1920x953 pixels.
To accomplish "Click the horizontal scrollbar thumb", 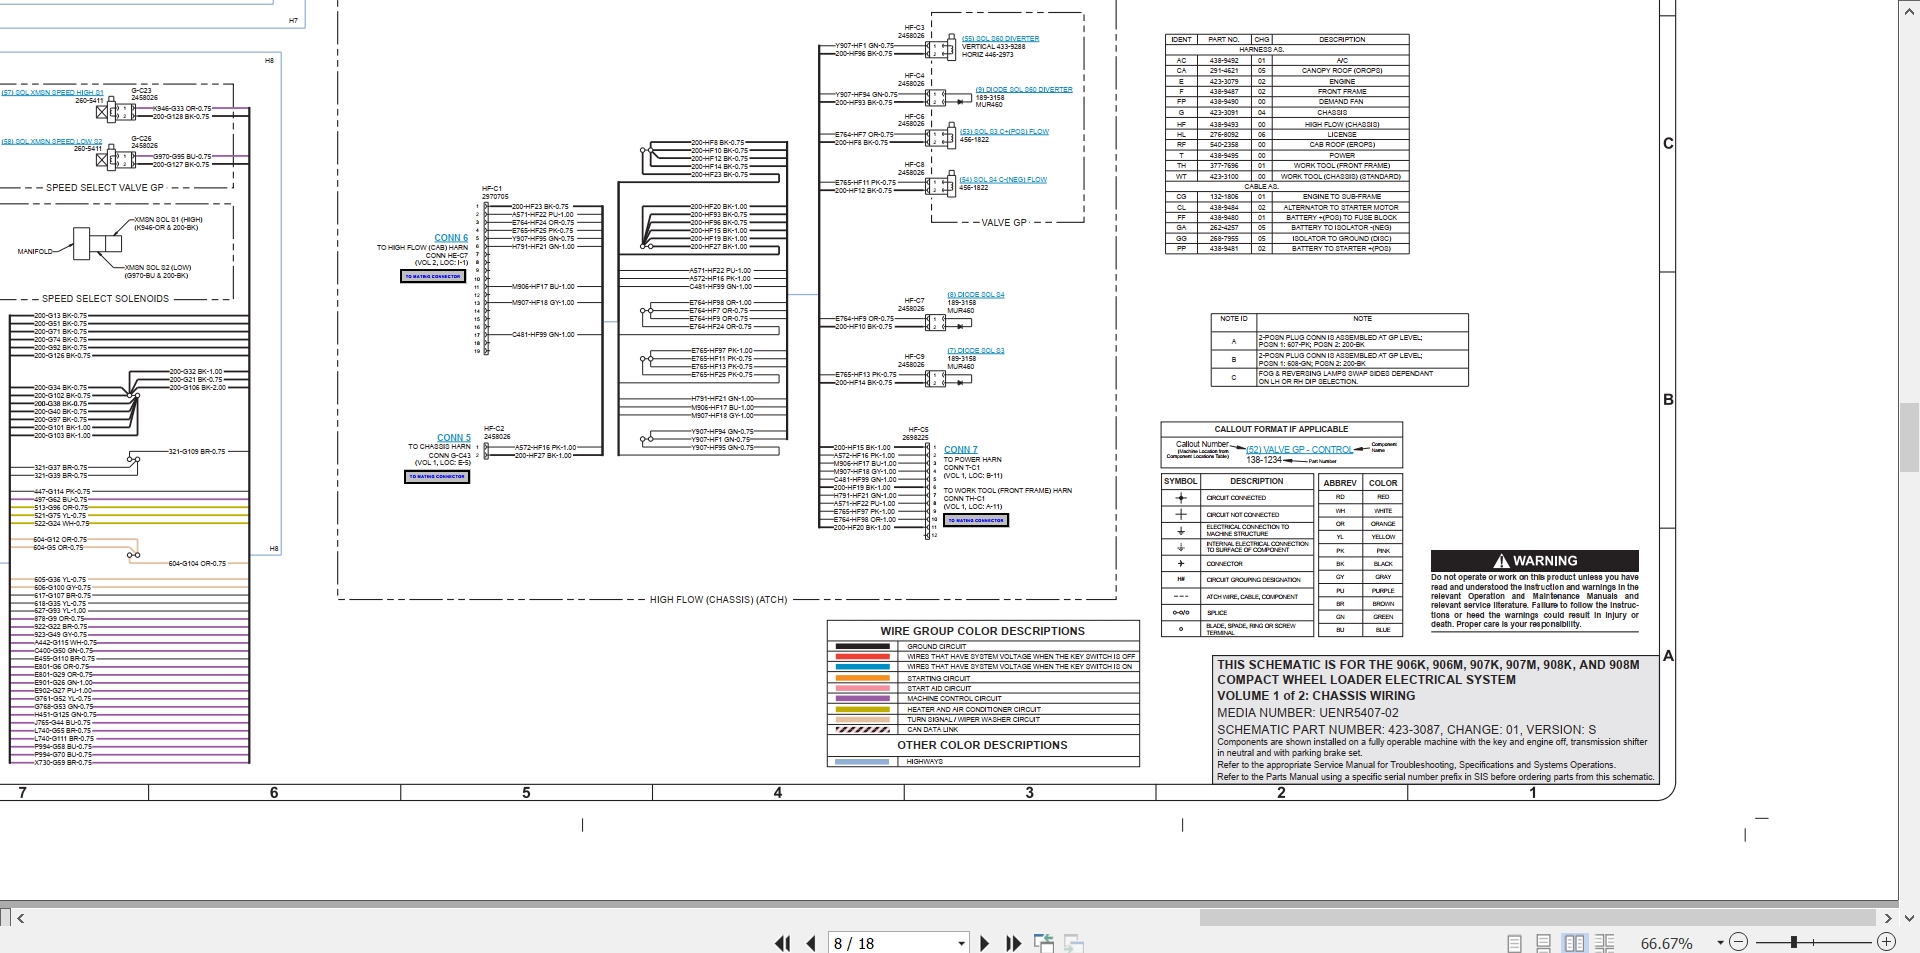I will pyautogui.click(x=1537, y=917).
